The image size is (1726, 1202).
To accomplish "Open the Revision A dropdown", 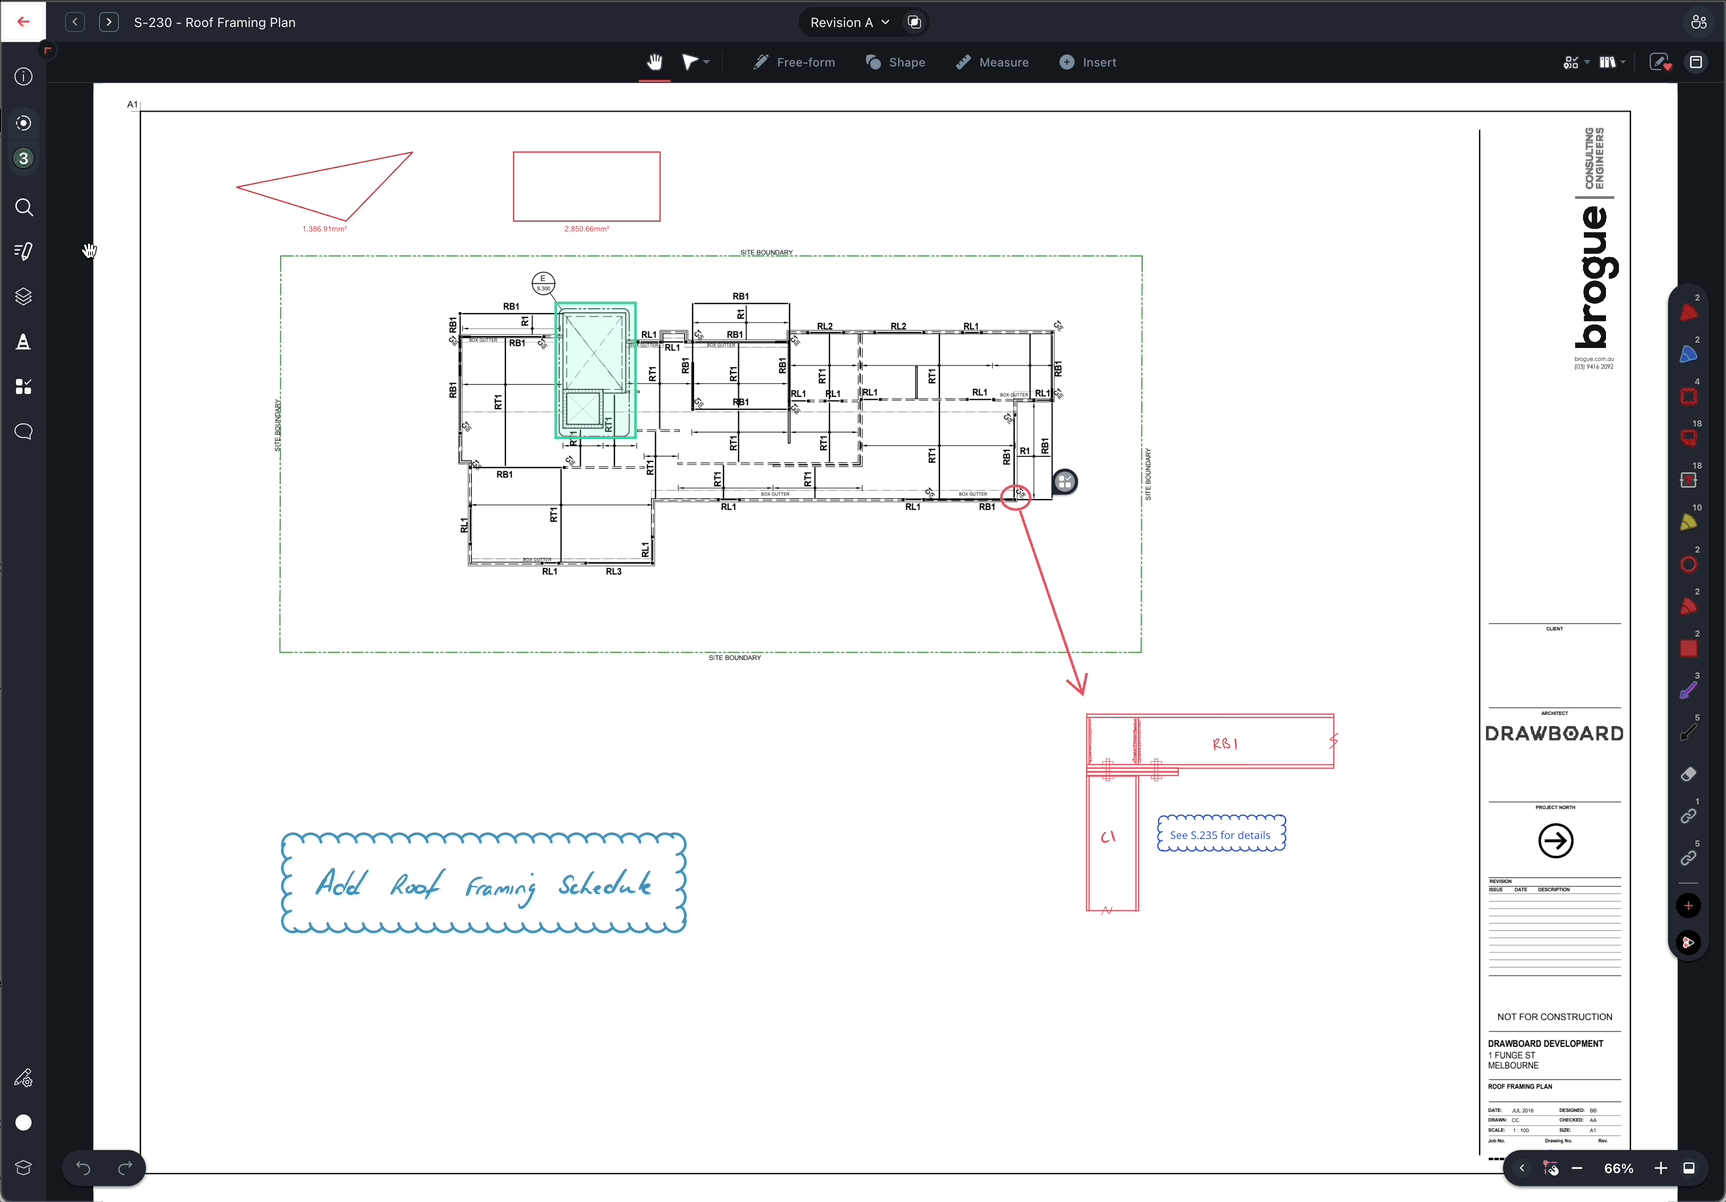I will [849, 22].
